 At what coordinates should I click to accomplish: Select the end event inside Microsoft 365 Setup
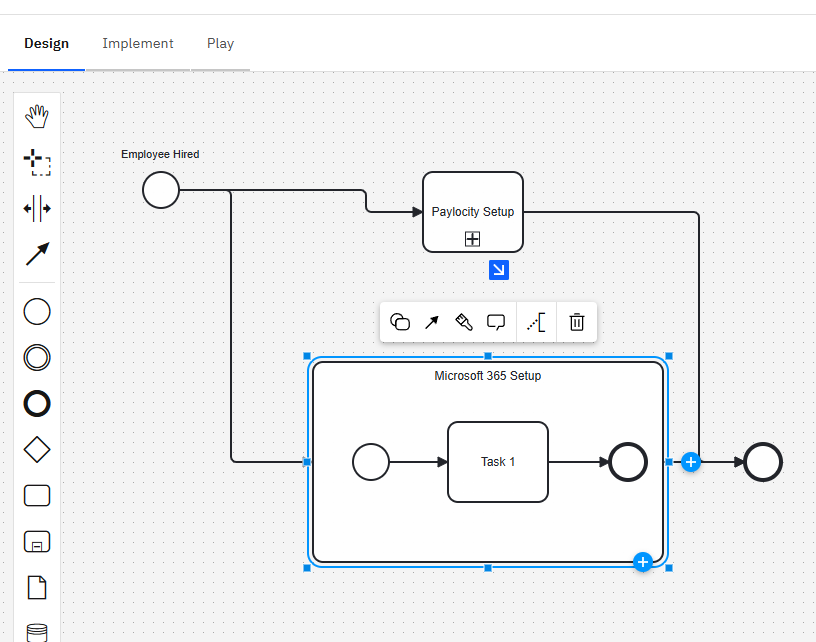pos(628,462)
